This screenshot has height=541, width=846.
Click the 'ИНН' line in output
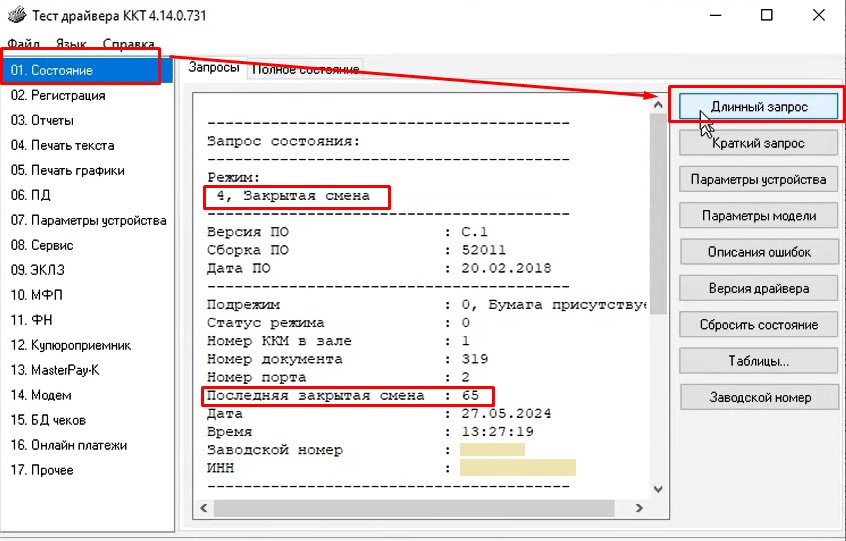click(391, 468)
